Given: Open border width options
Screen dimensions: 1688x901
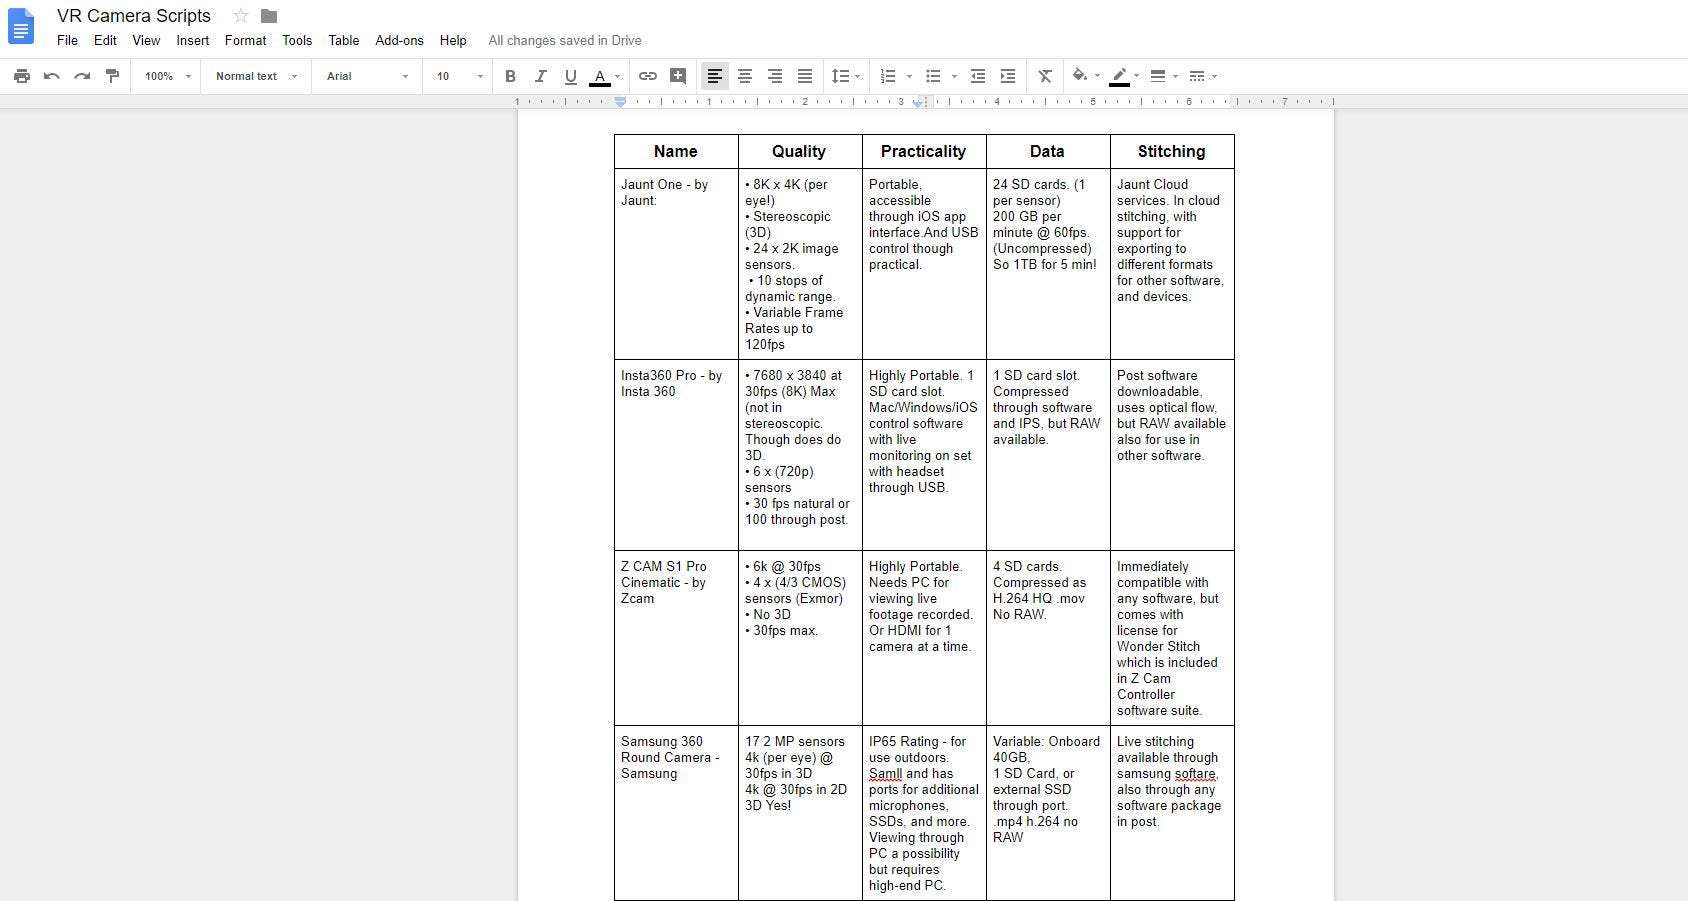Looking at the screenshot, I should [x=1163, y=76].
